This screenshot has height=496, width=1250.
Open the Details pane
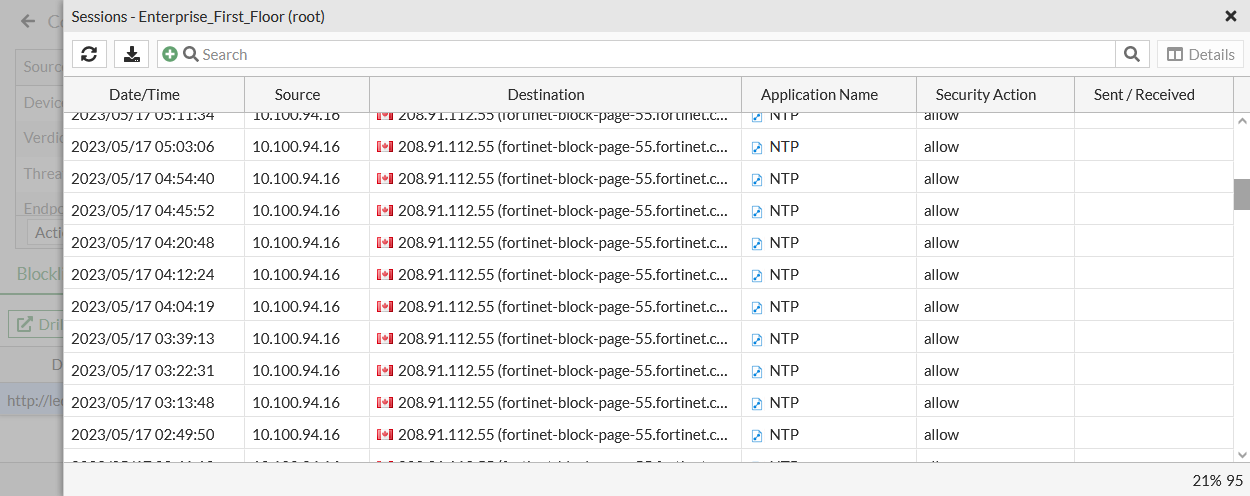[1200, 54]
